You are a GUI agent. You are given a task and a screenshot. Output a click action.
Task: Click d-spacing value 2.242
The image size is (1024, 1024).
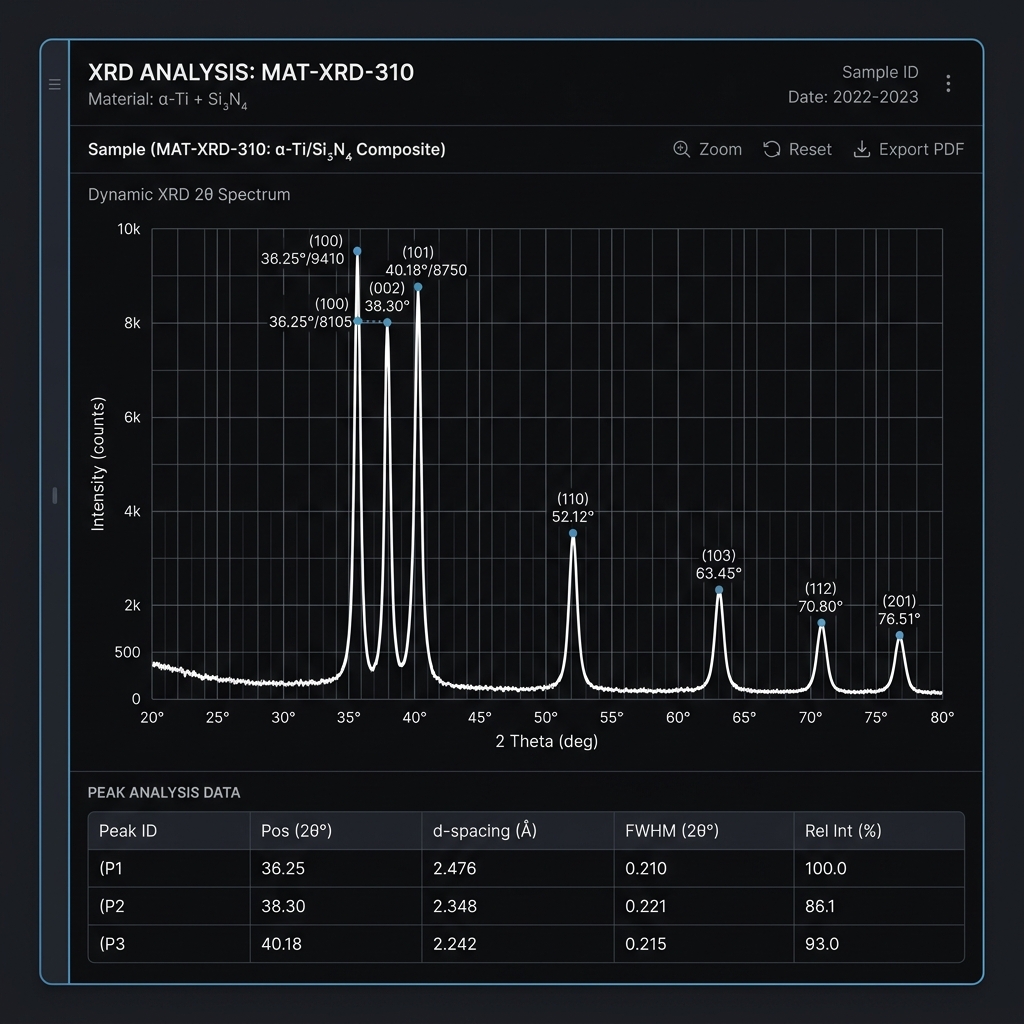point(455,944)
